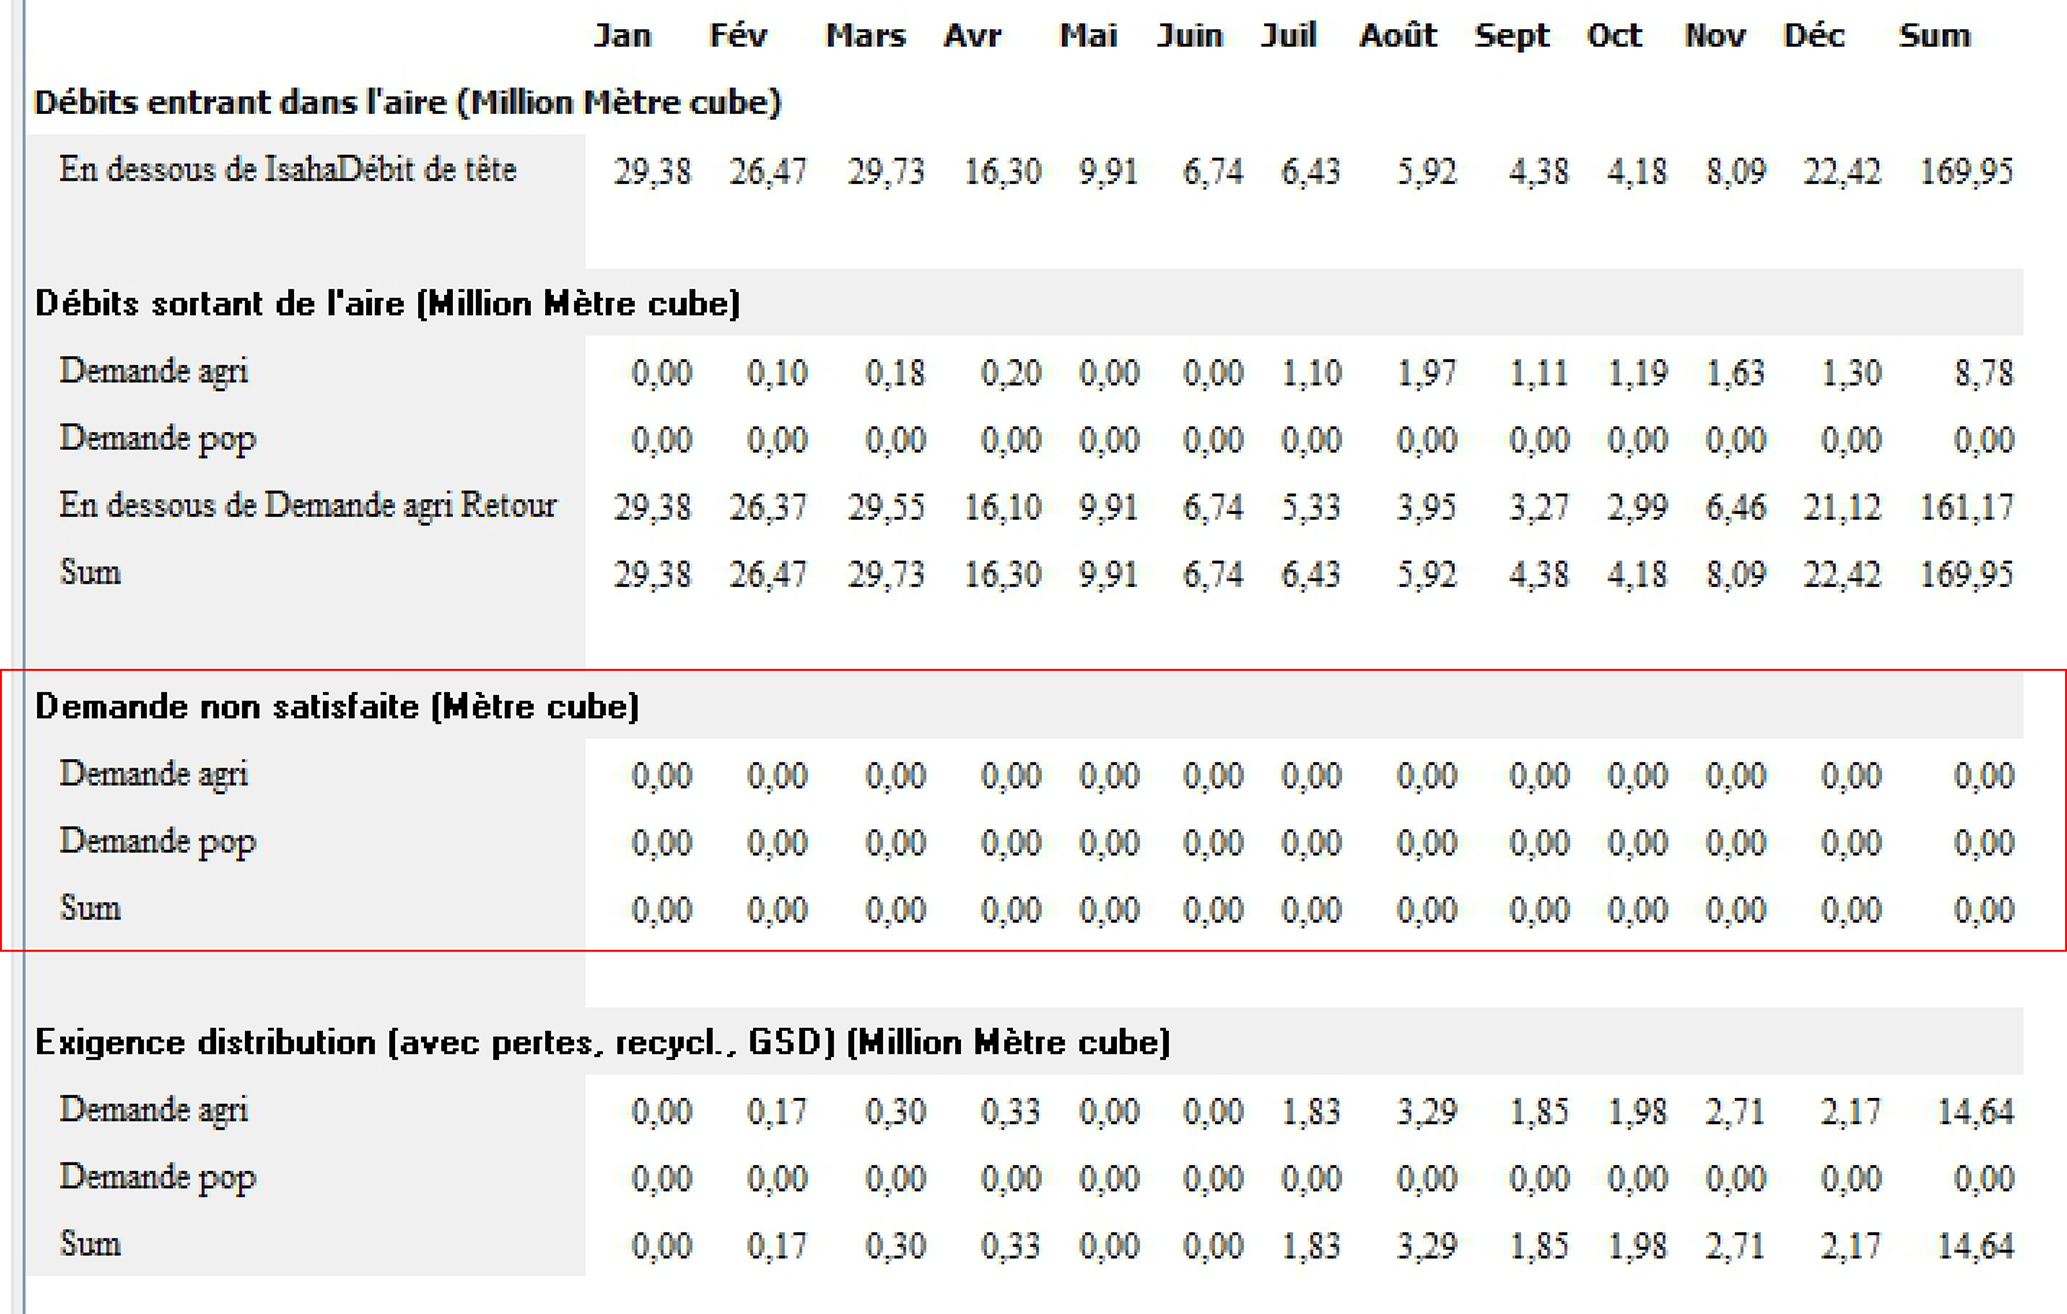
Task: Select Demande agri under Demande non satisfaite
Action: [x=153, y=775]
